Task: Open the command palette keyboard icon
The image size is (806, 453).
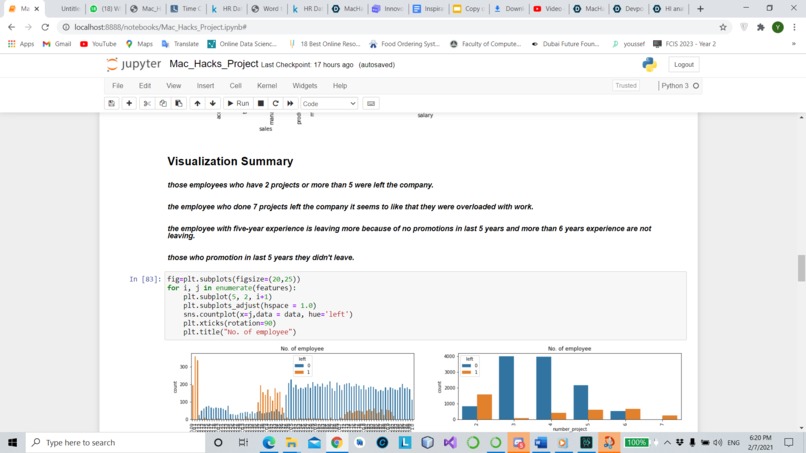Action: click(x=371, y=103)
